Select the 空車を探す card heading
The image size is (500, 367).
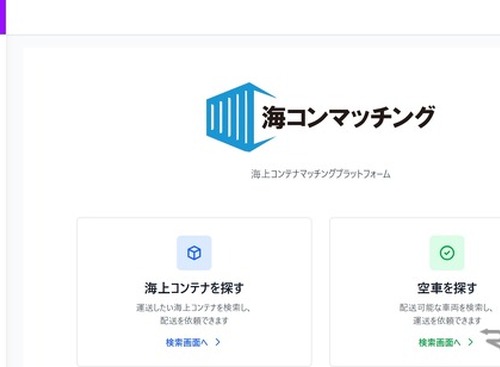[x=447, y=288]
